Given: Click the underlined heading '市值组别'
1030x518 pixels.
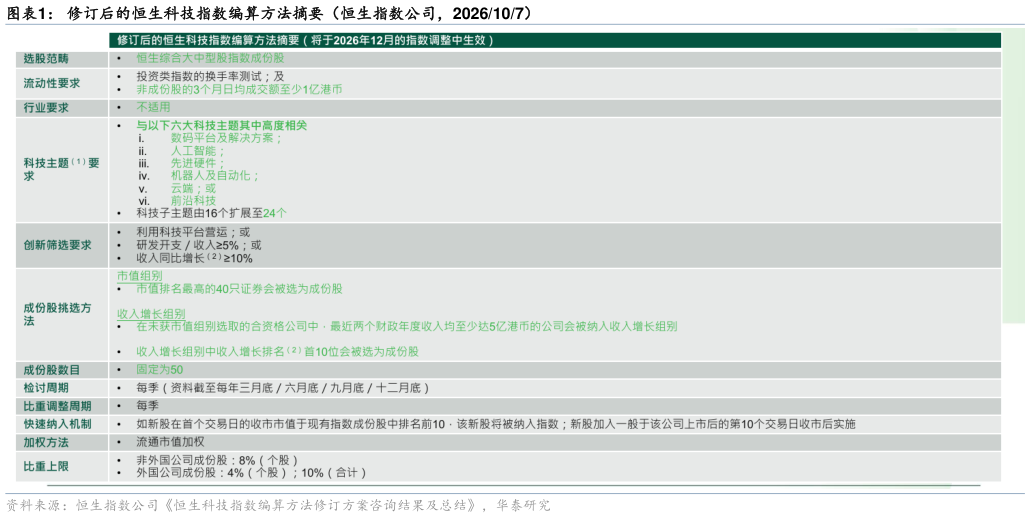Looking at the screenshot, I should [x=139, y=276].
